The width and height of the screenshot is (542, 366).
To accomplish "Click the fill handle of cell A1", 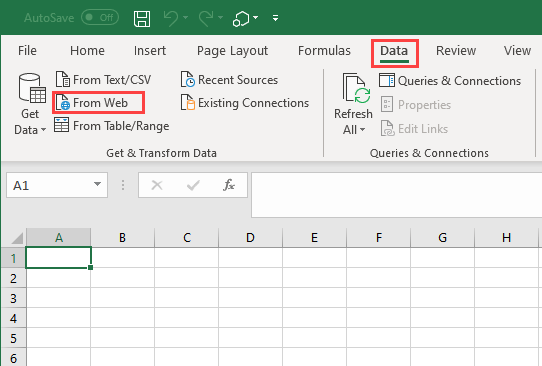I will (x=91, y=268).
